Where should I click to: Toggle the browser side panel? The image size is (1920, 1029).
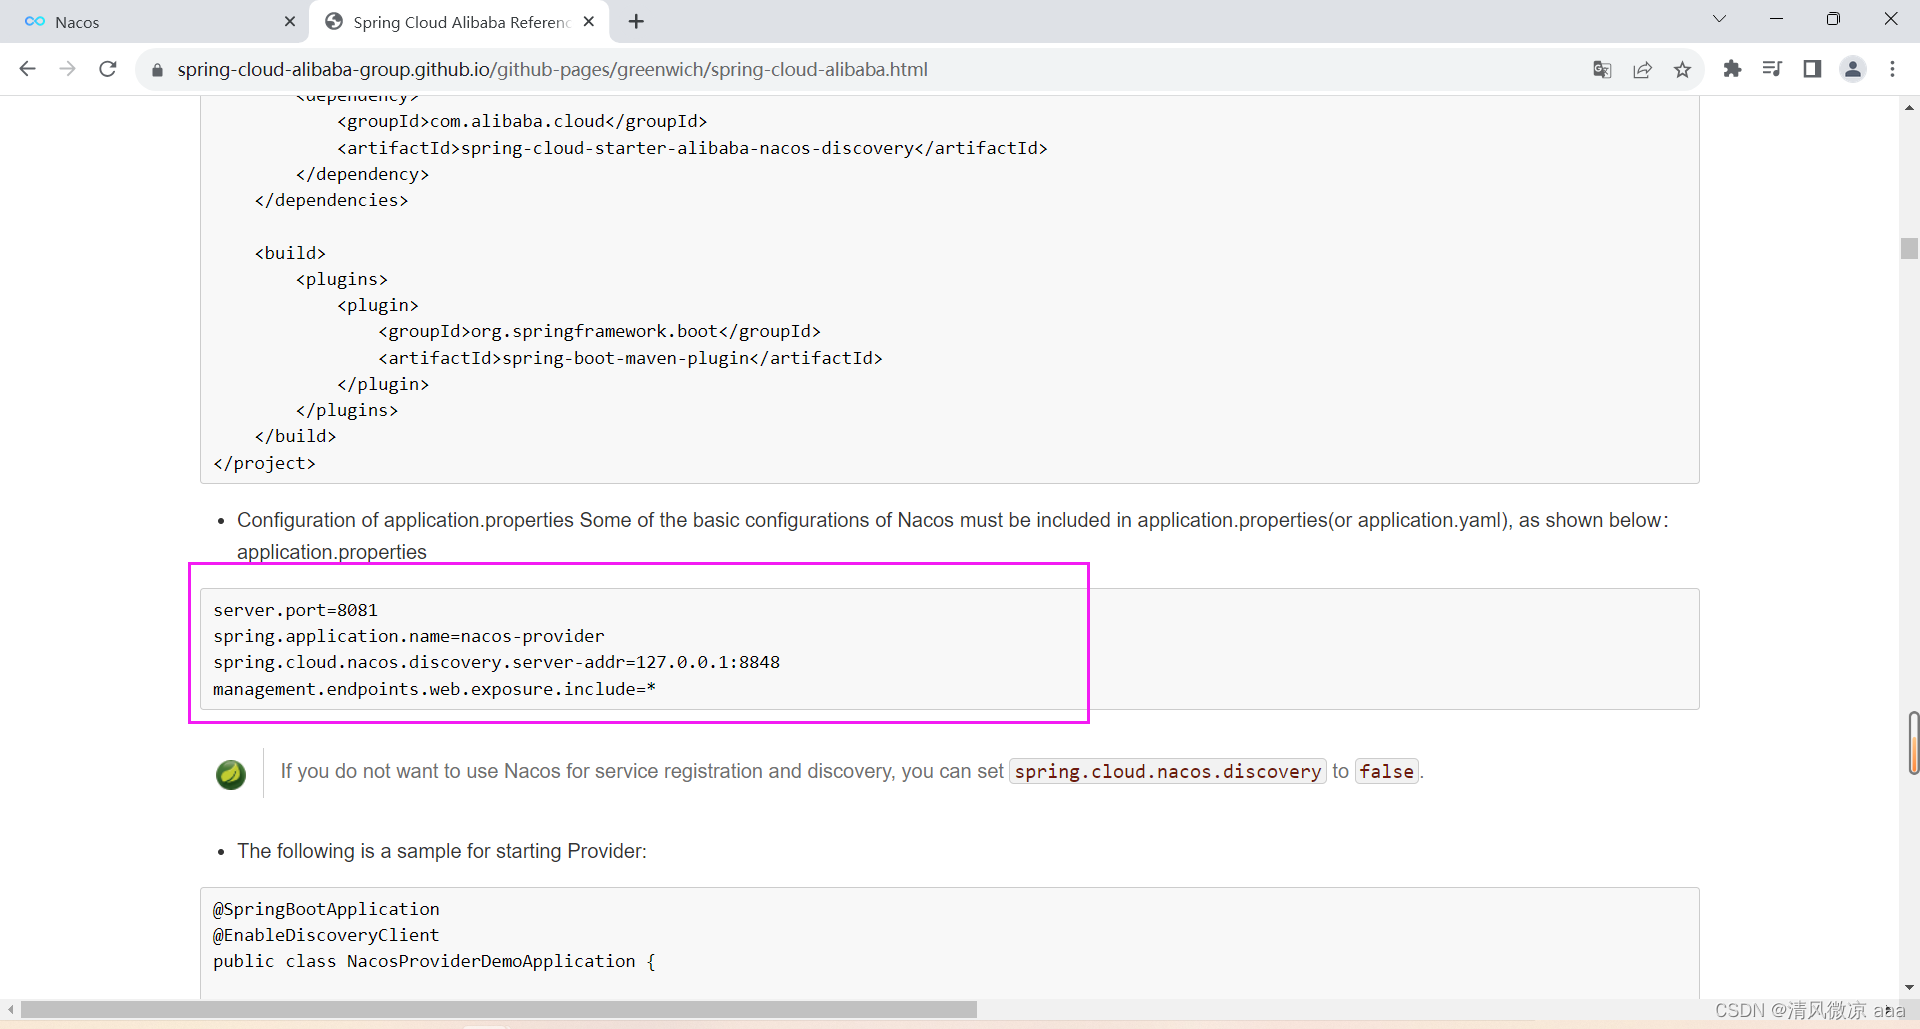(x=1812, y=69)
